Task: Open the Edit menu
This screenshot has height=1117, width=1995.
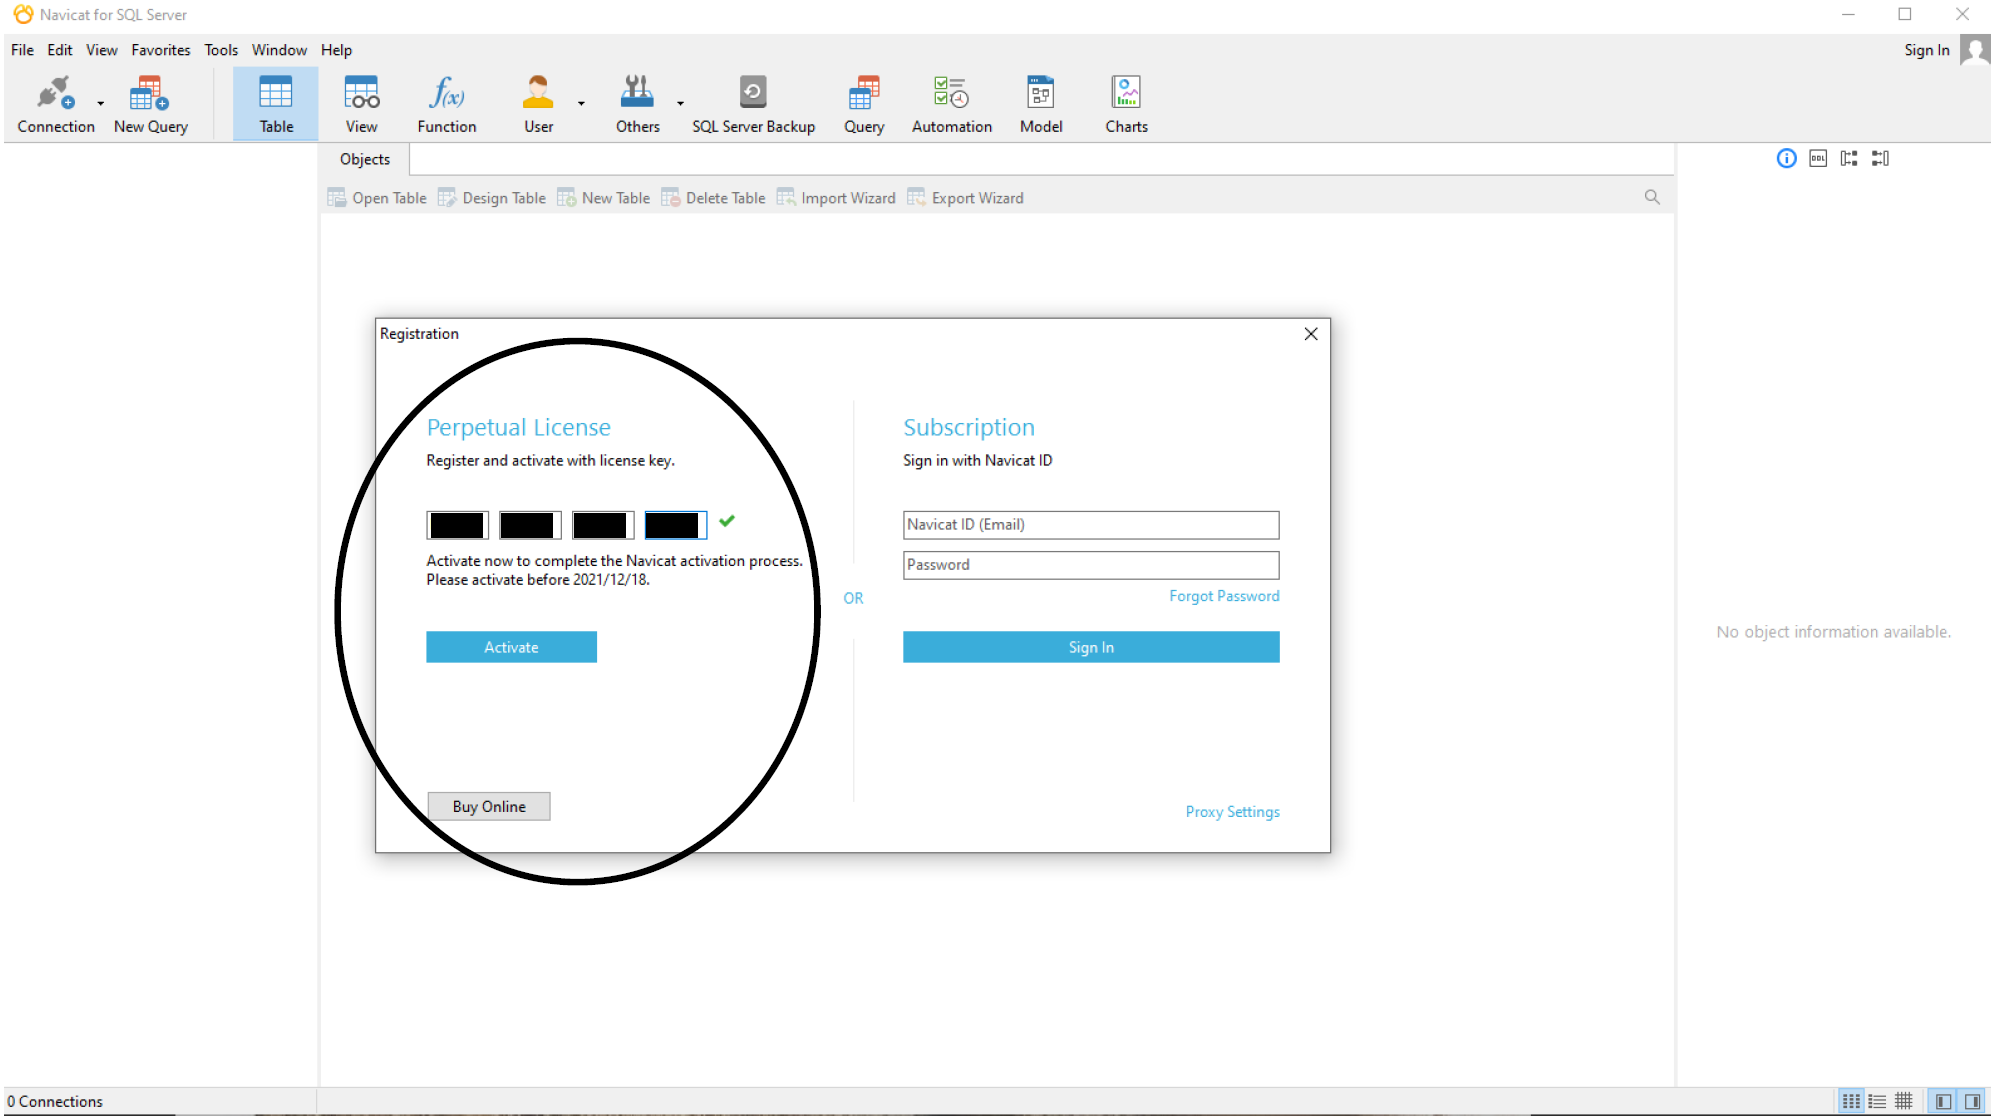Action: click(x=60, y=50)
